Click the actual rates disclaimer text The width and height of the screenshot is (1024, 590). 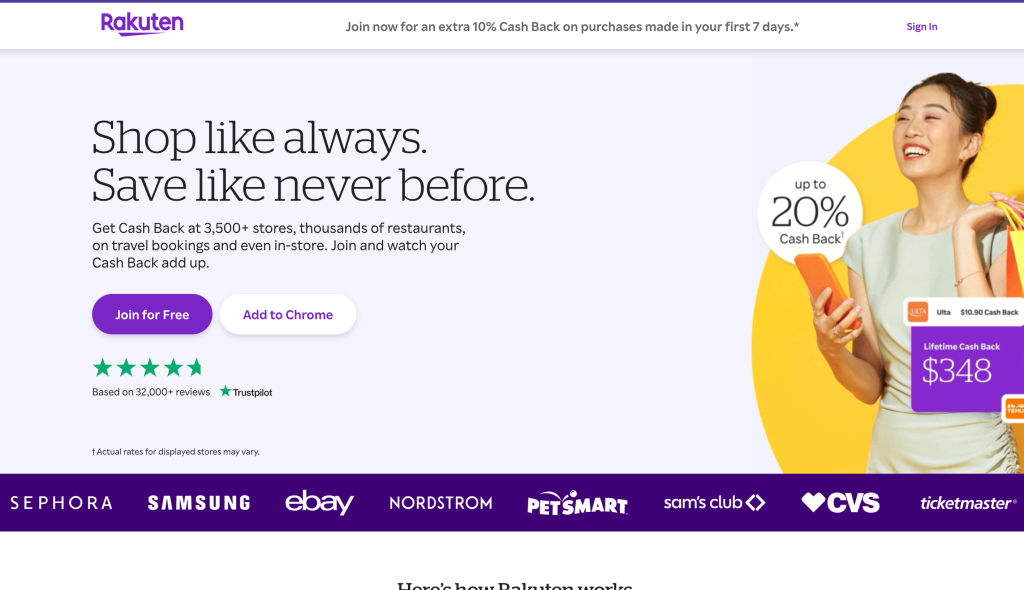[x=175, y=451]
